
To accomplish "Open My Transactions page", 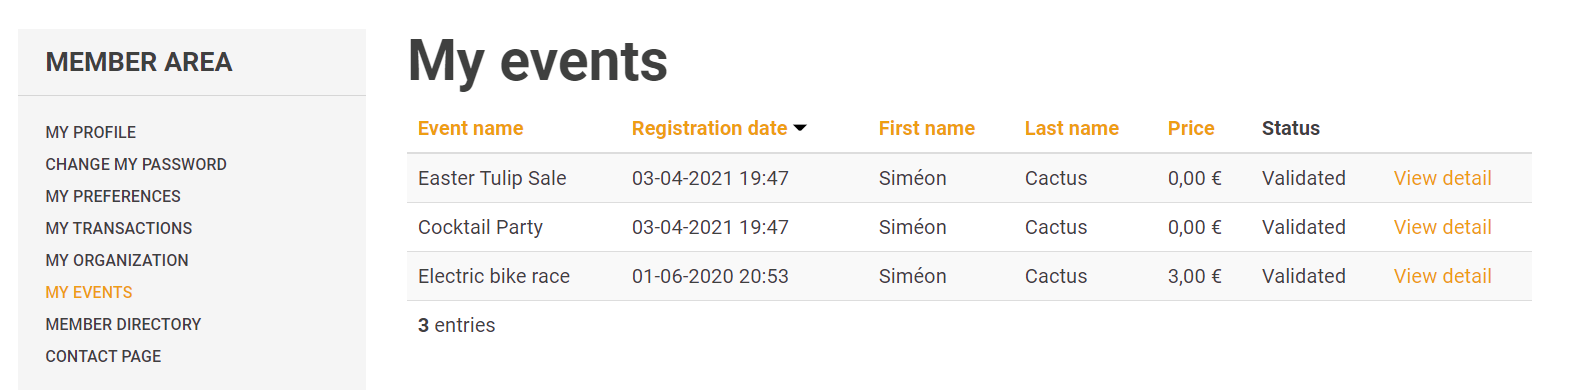I will coord(119,228).
